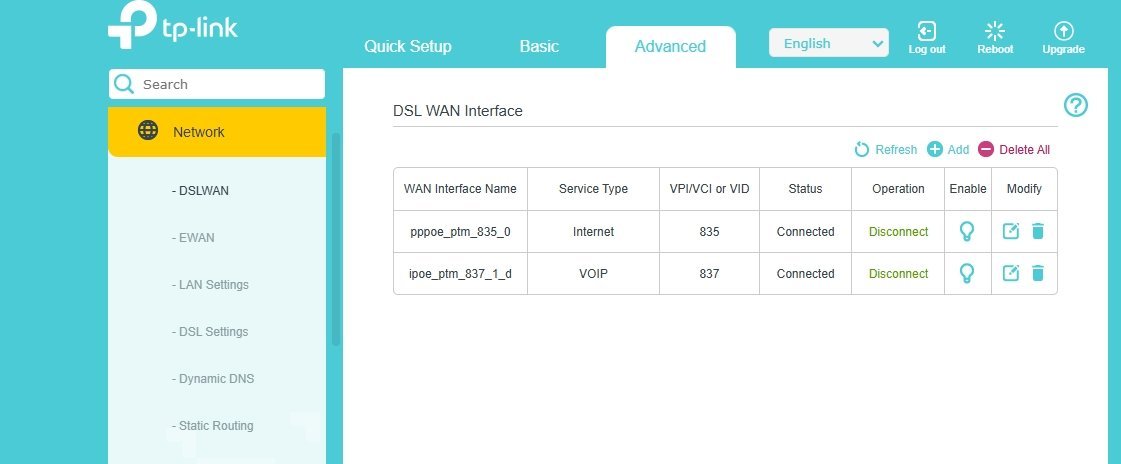Click the Network globe icon
This screenshot has height=464, width=1121.
click(x=148, y=130)
